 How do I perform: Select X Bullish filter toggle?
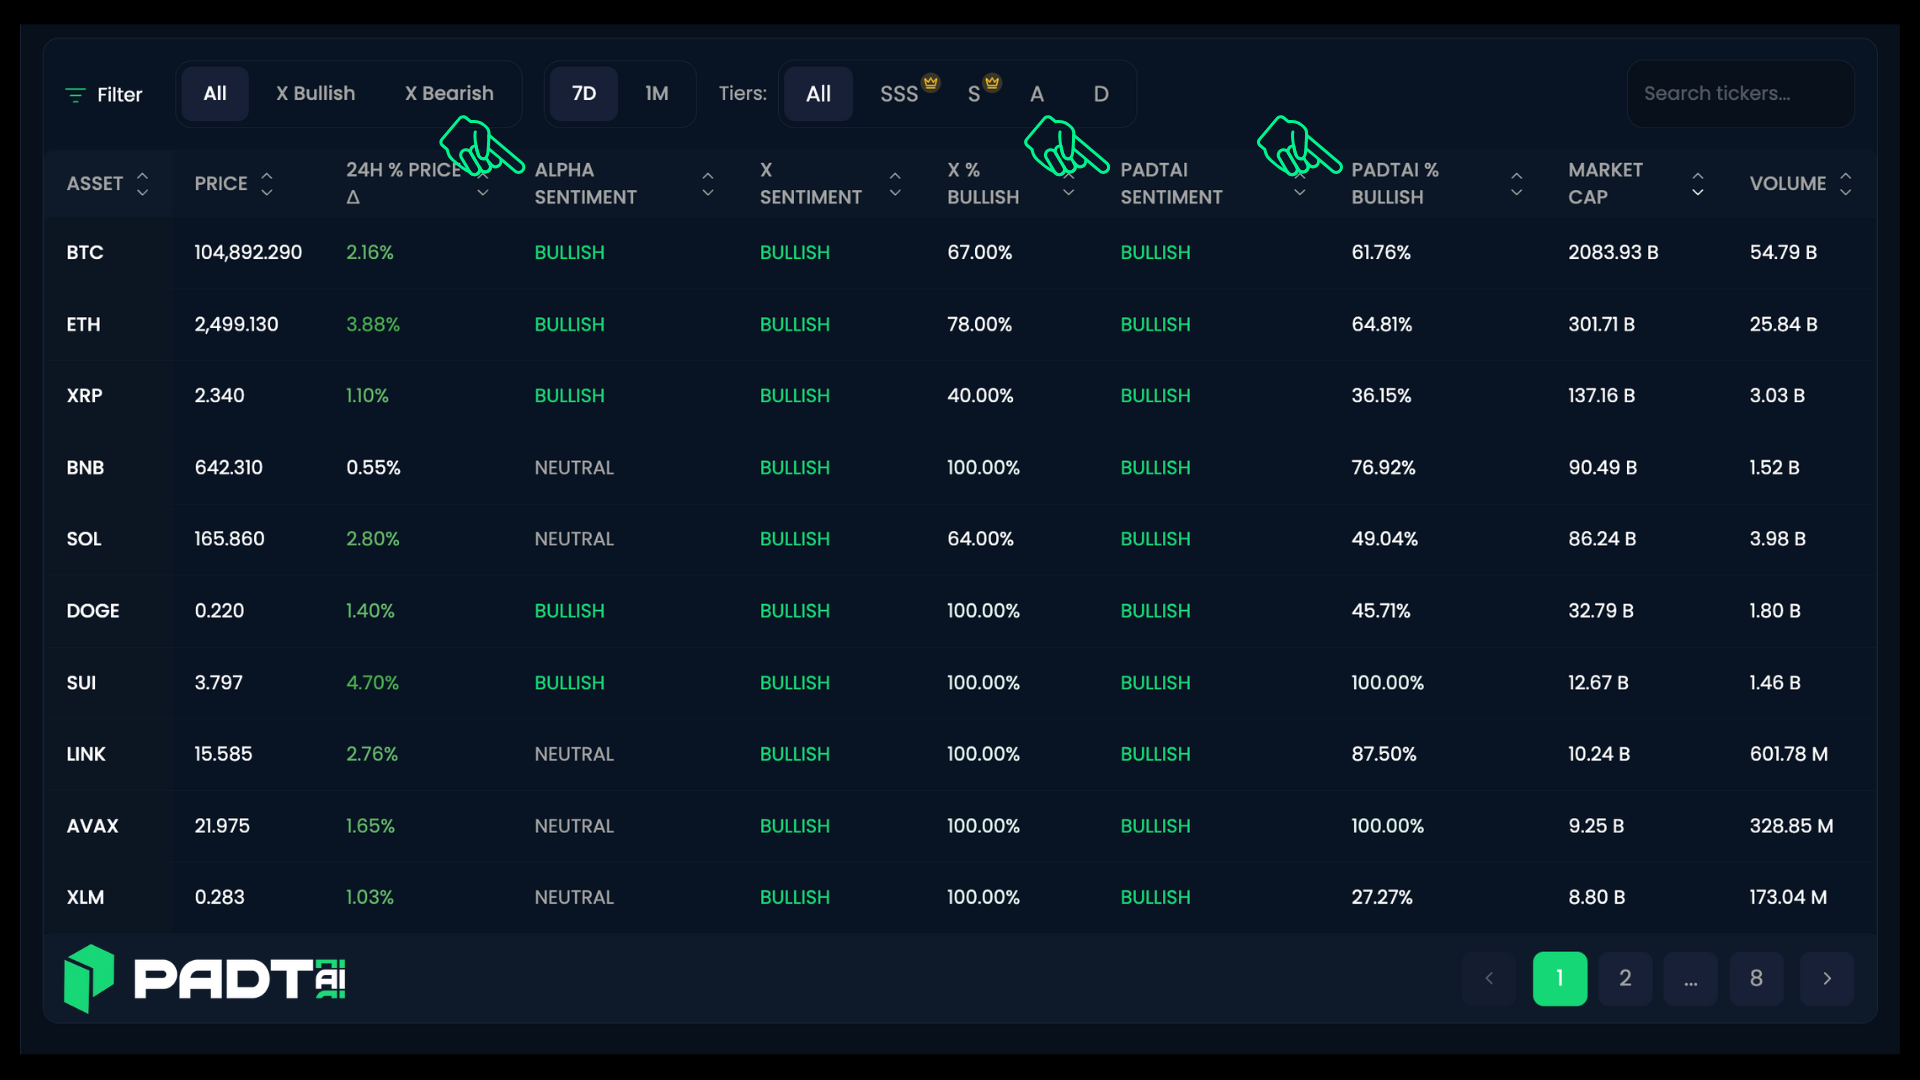315,93
